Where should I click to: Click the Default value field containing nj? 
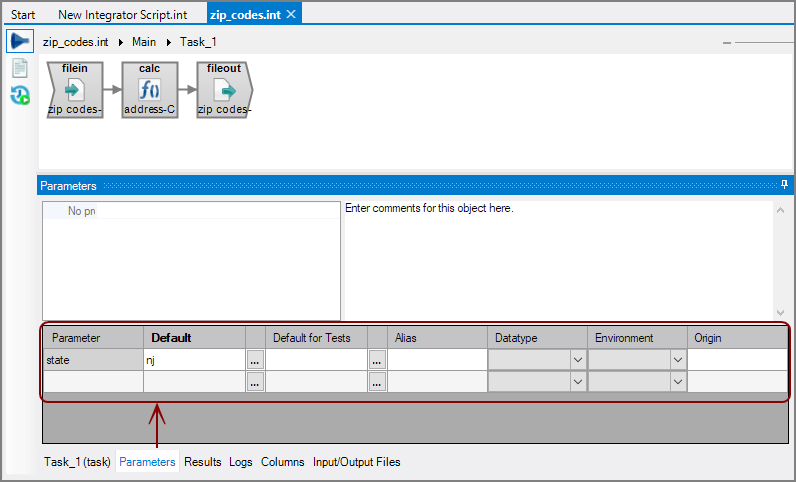point(194,359)
